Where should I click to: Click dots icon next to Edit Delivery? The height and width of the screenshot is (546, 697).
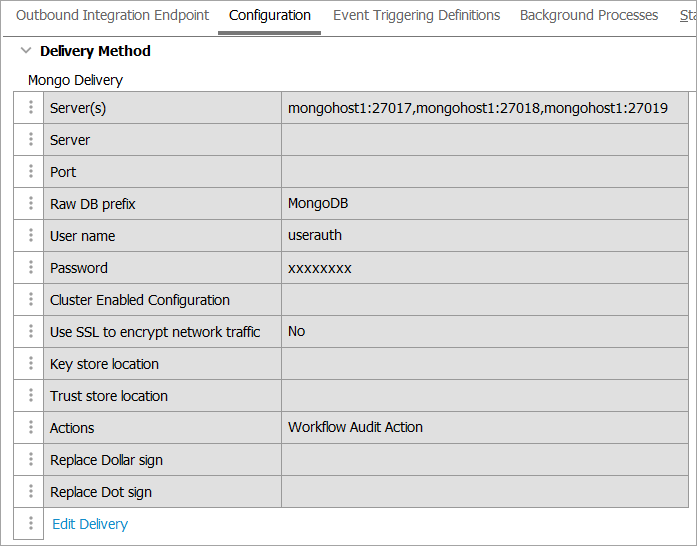(x=30, y=524)
